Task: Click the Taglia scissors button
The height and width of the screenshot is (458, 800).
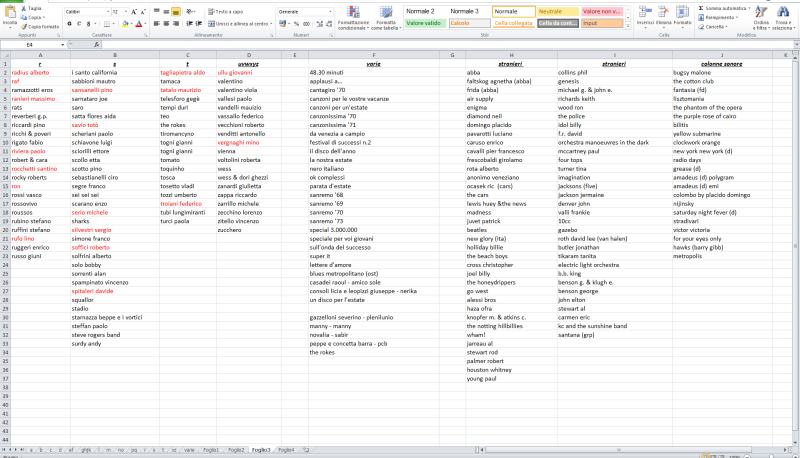Action: (31, 9)
